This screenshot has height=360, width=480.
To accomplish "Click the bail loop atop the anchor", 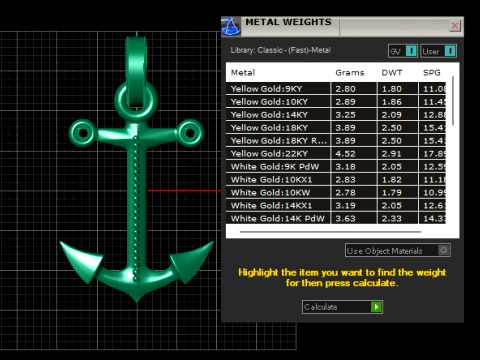I will 136,72.
